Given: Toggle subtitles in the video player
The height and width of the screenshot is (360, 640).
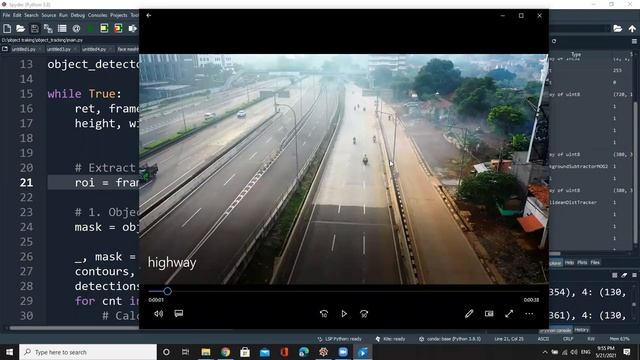Looking at the screenshot, I should tap(179, 313).
